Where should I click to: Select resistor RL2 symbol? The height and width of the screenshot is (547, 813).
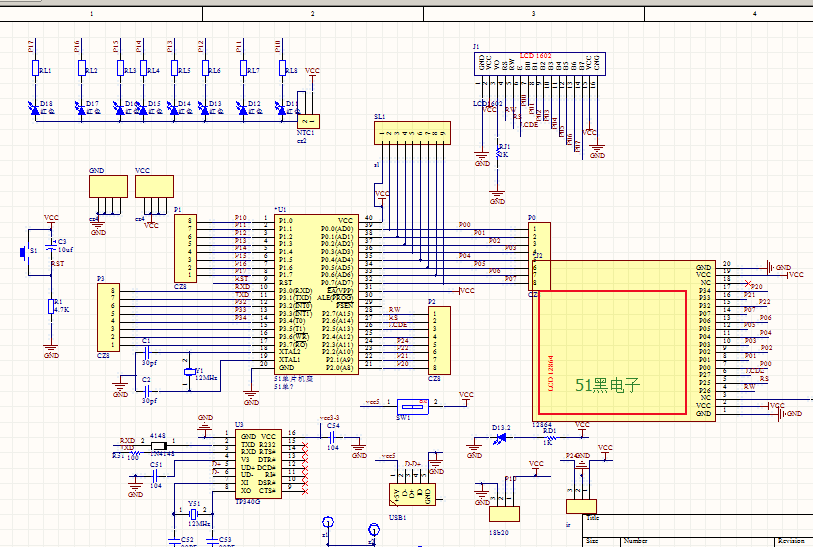(82, 68)
